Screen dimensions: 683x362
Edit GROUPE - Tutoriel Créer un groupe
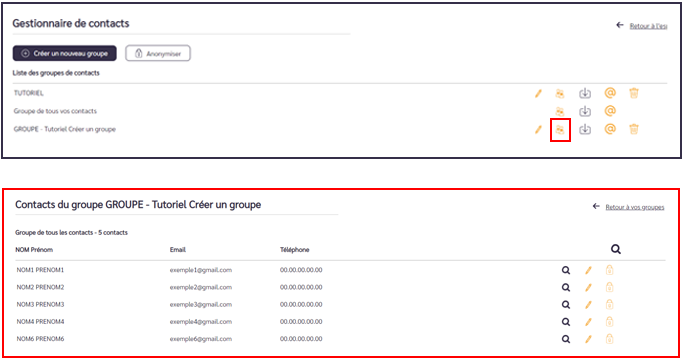[538, 129]
